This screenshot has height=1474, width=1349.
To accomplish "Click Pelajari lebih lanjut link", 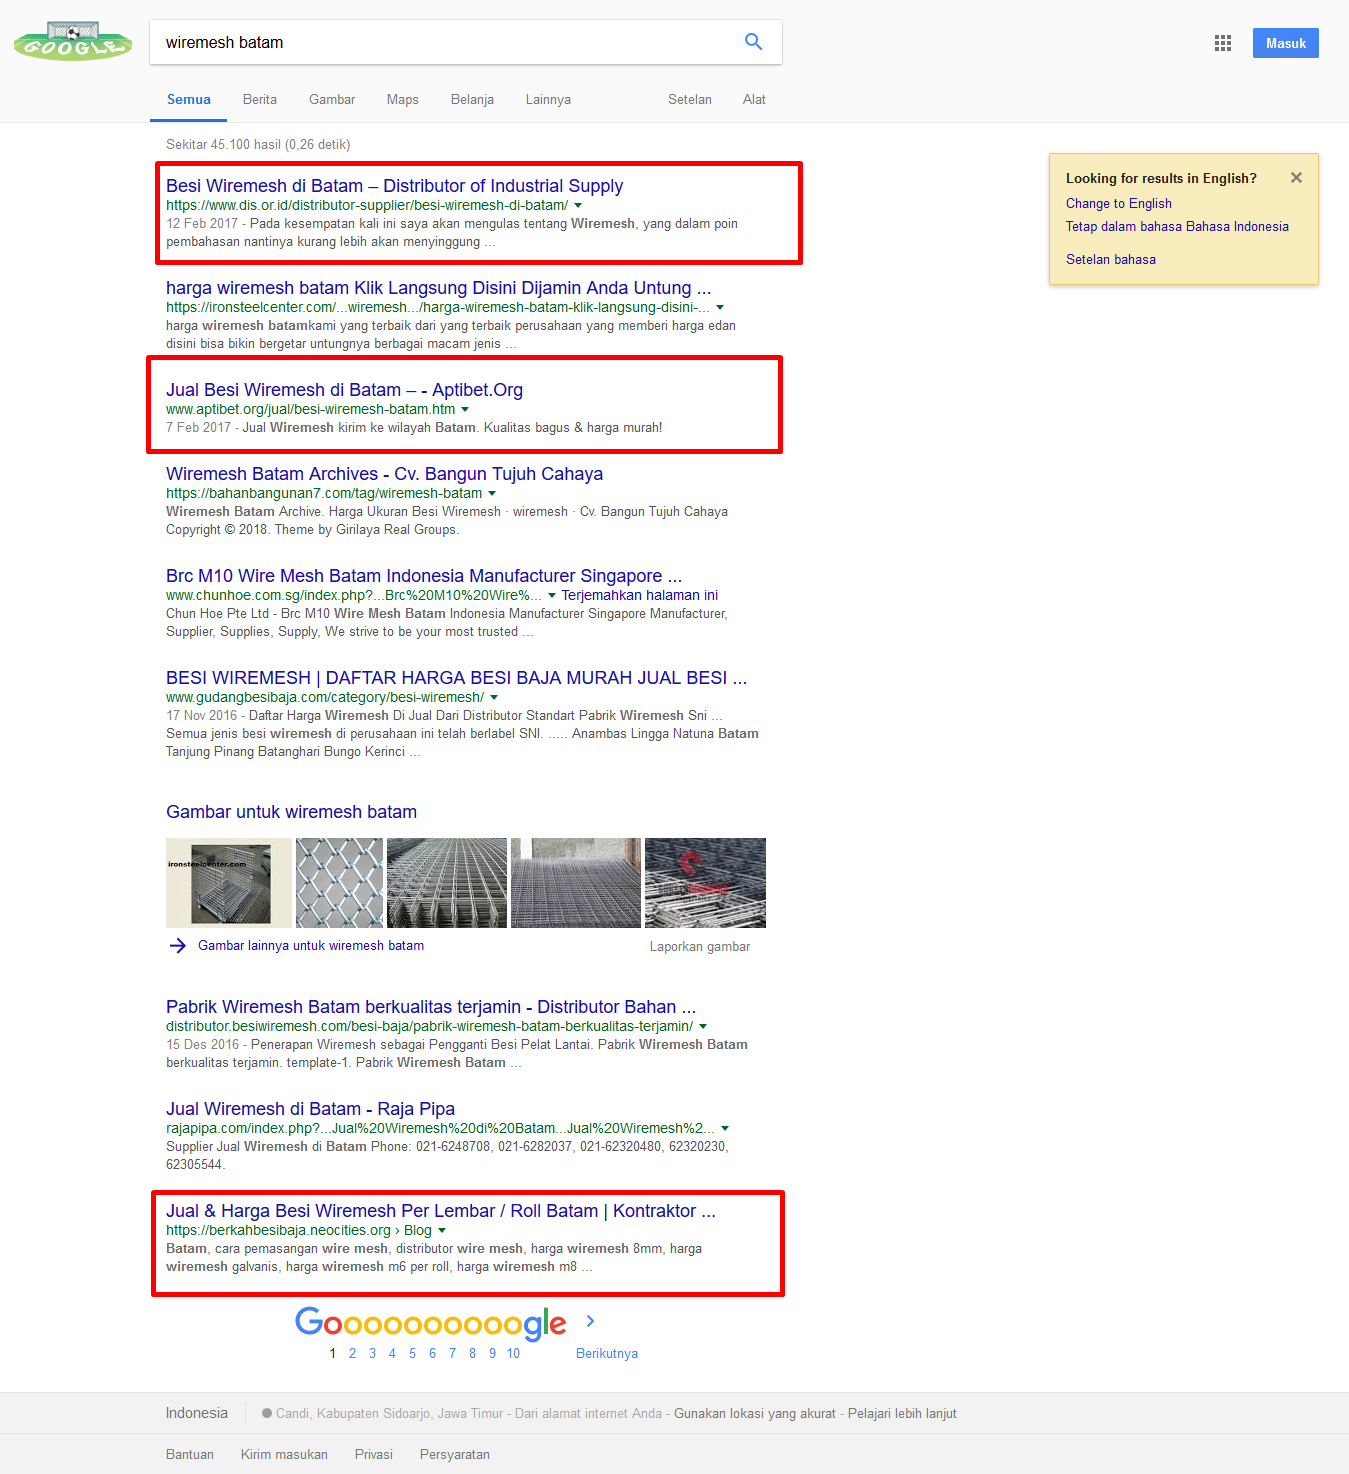I will 902,1414.
